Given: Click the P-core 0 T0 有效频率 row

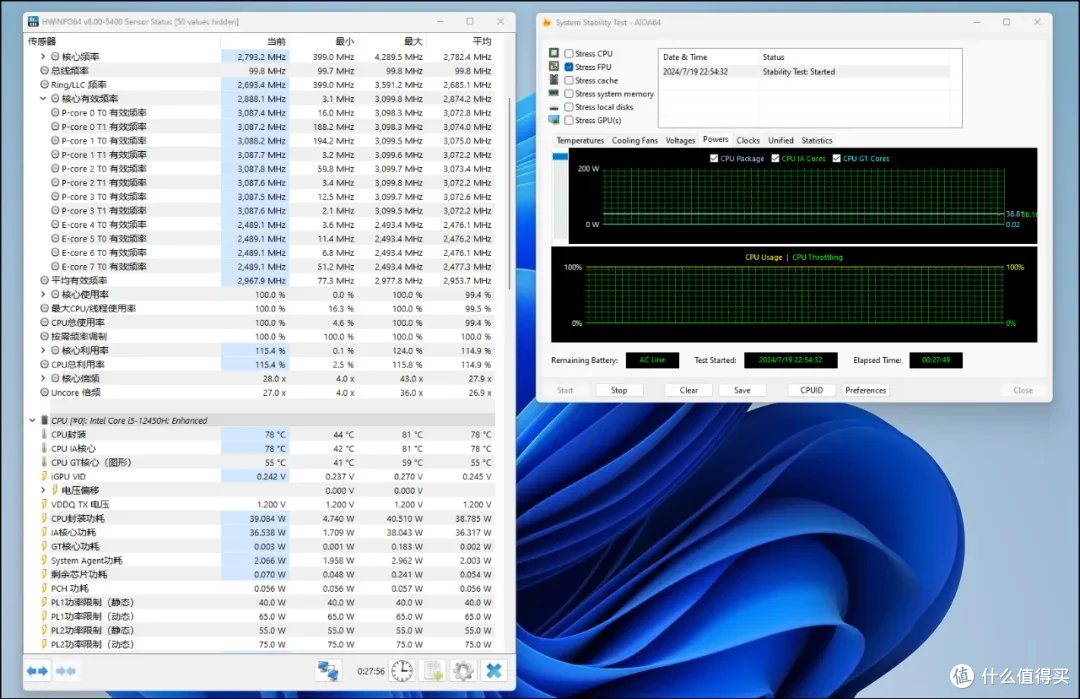Looking at the screenshot, I should (x=260, y=112).
